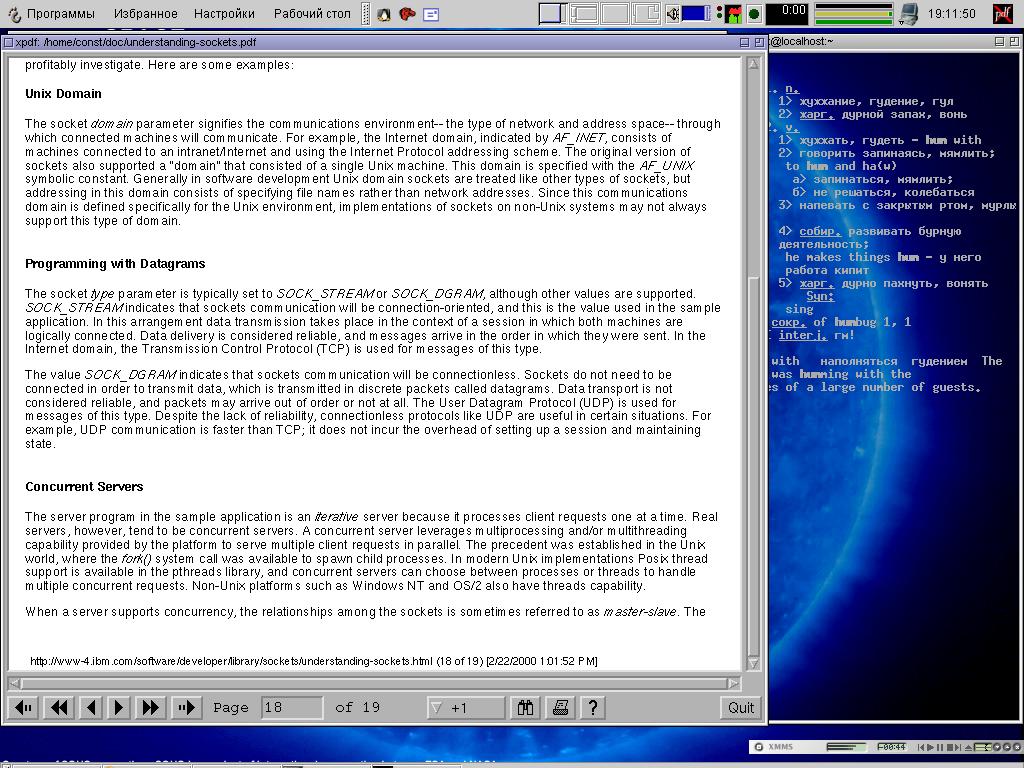Toggle mute with the panel speaker icon

[x=673, y=14]
